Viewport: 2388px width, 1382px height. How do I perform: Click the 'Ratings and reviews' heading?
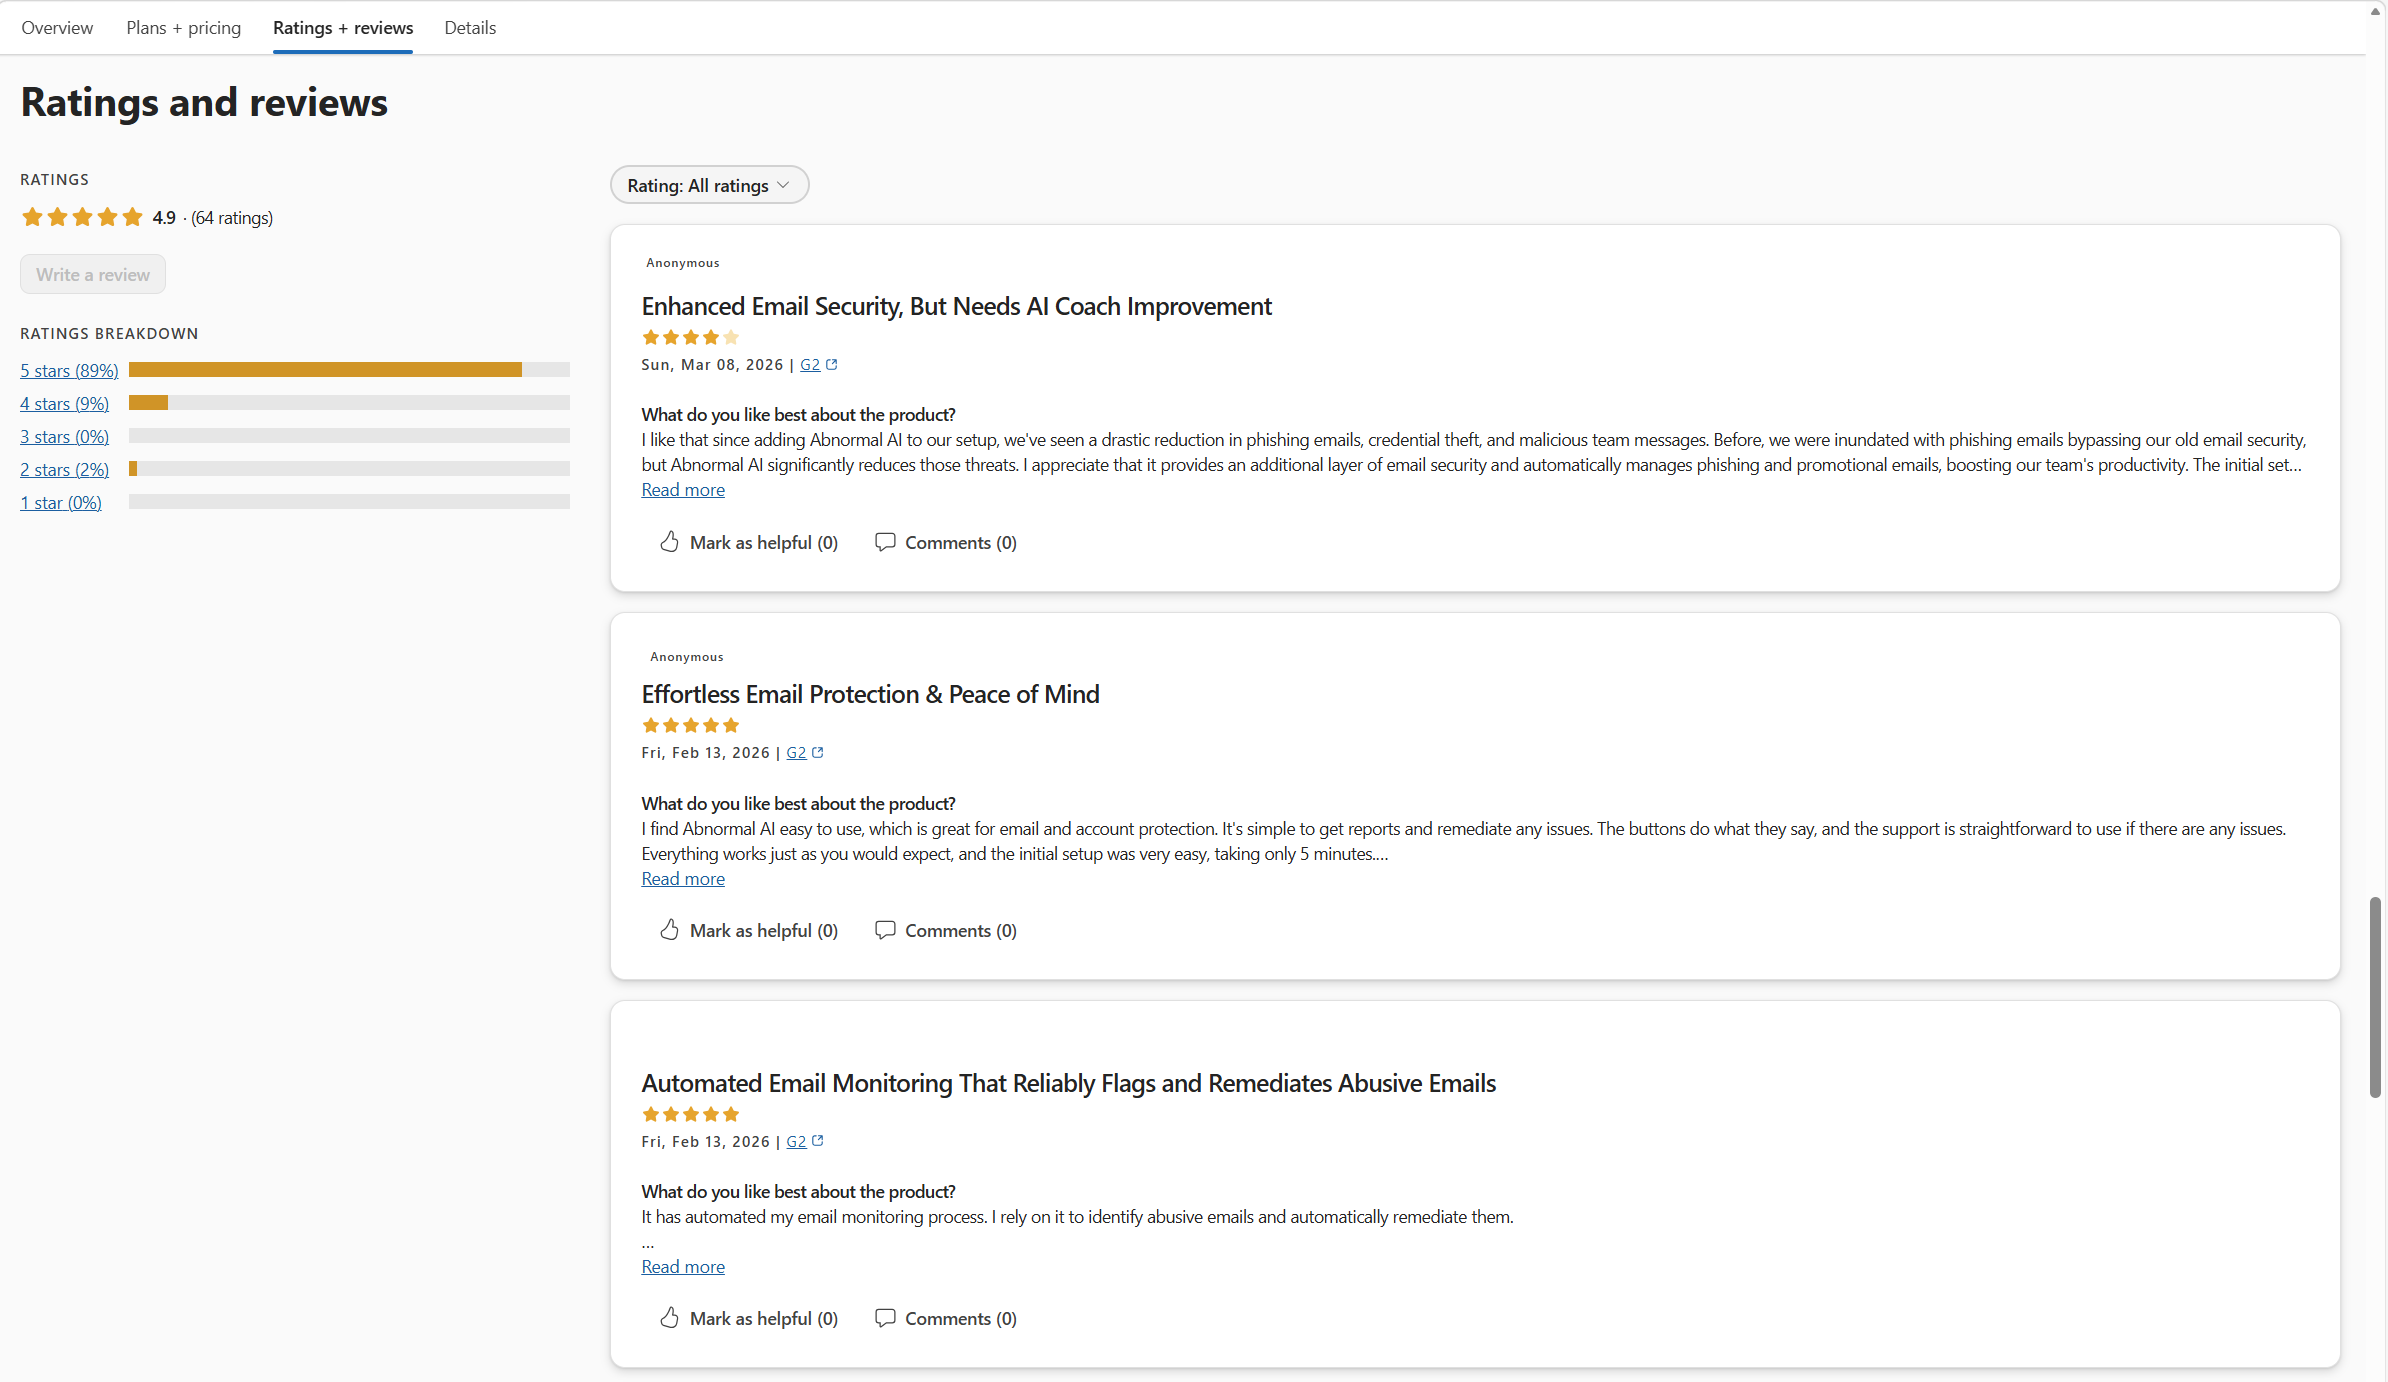[x=204, y=102]
